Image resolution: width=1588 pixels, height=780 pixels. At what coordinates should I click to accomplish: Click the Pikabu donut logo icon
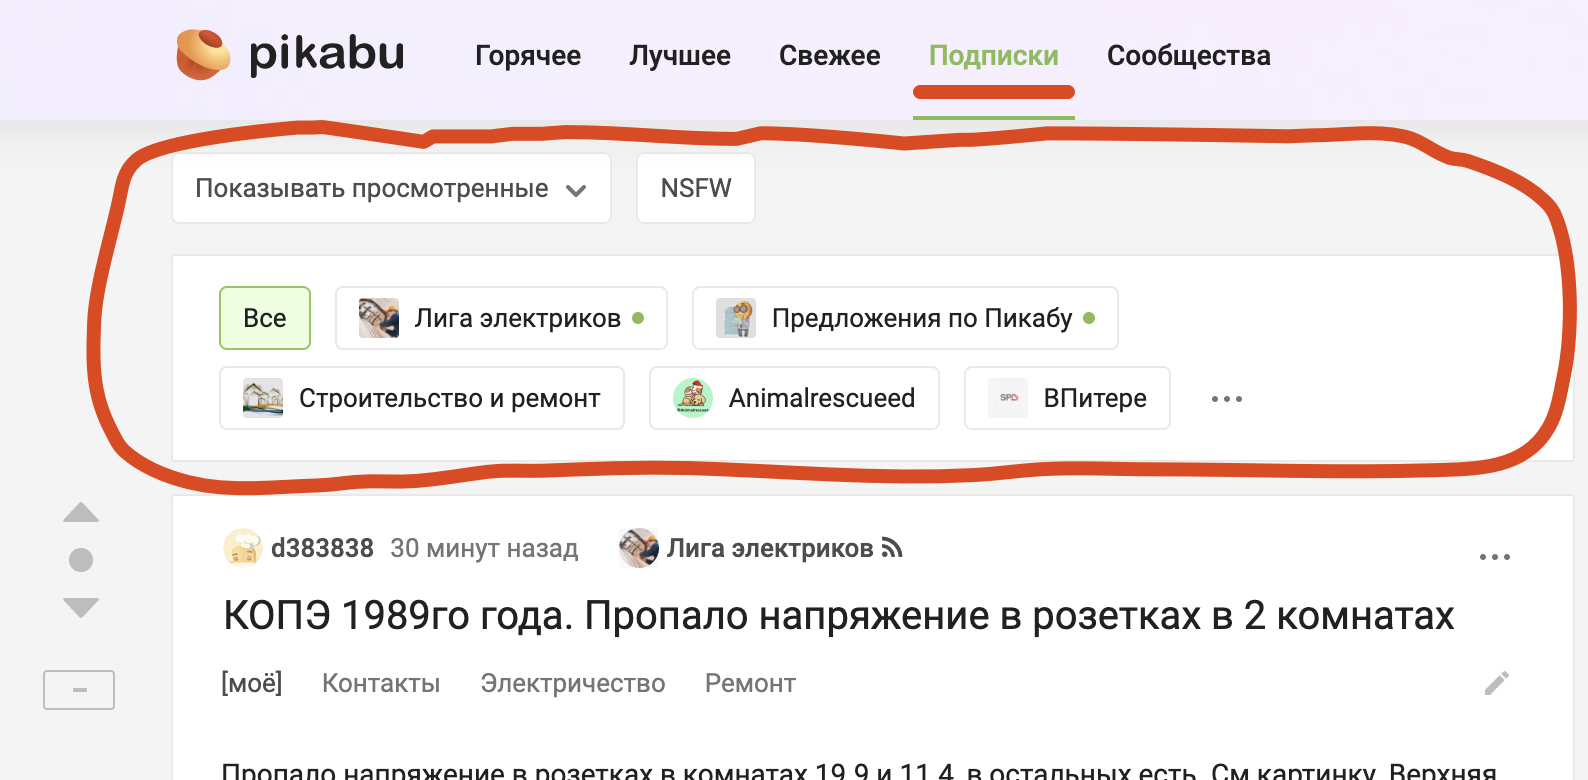pos(203,54)
